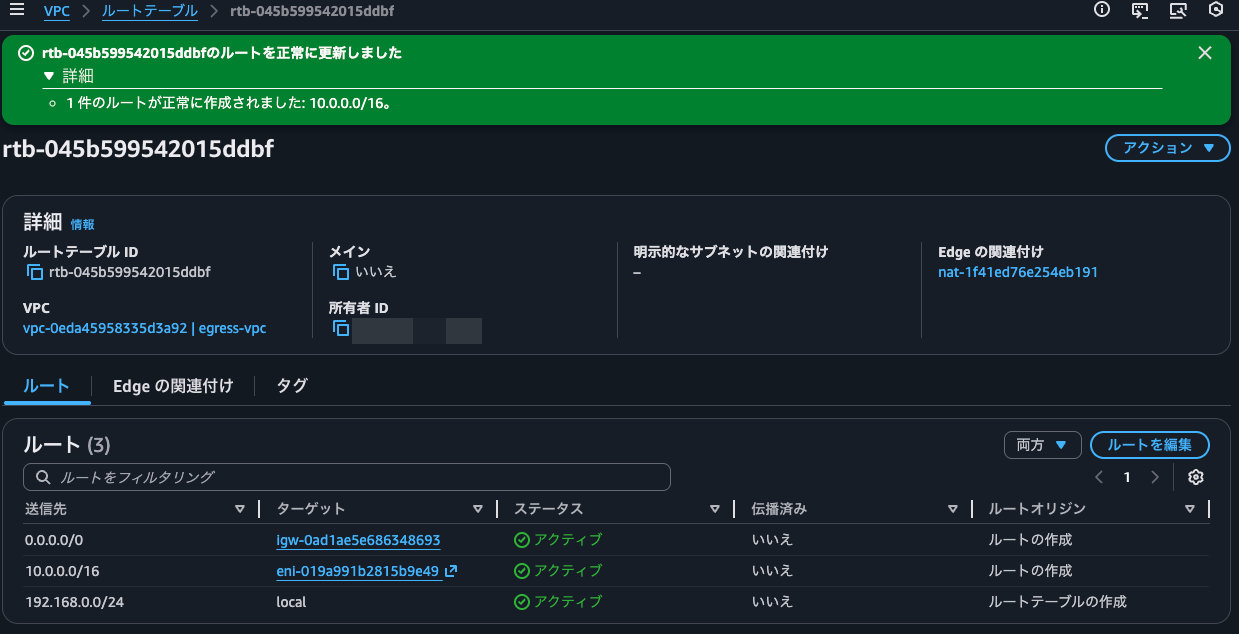Open table preferences gear in routes panel

(x=1196, y=477)
